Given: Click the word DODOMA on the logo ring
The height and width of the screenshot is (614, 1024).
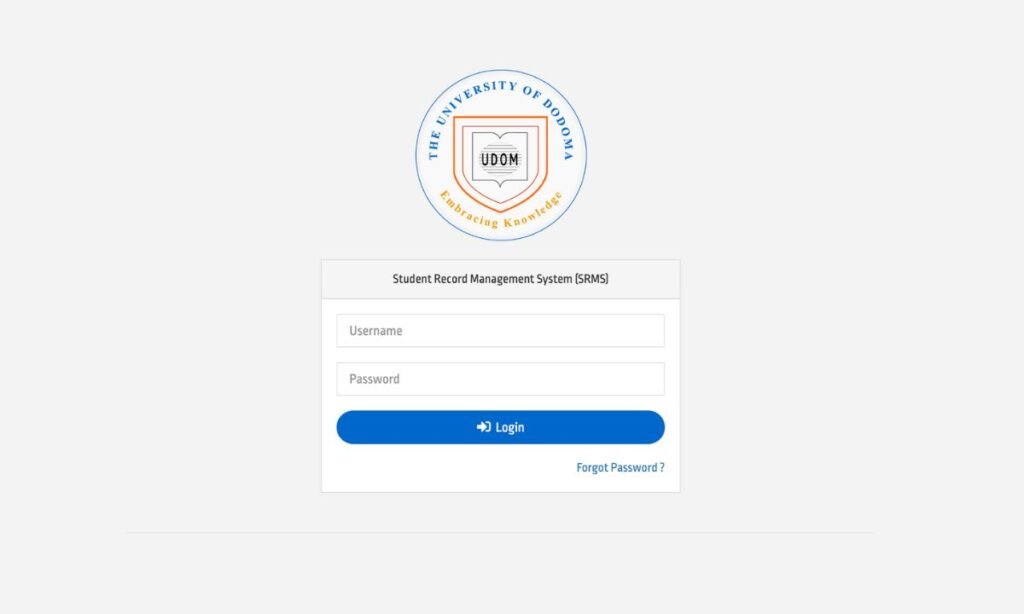Looking at the screenshot, I should coord(560,129).
